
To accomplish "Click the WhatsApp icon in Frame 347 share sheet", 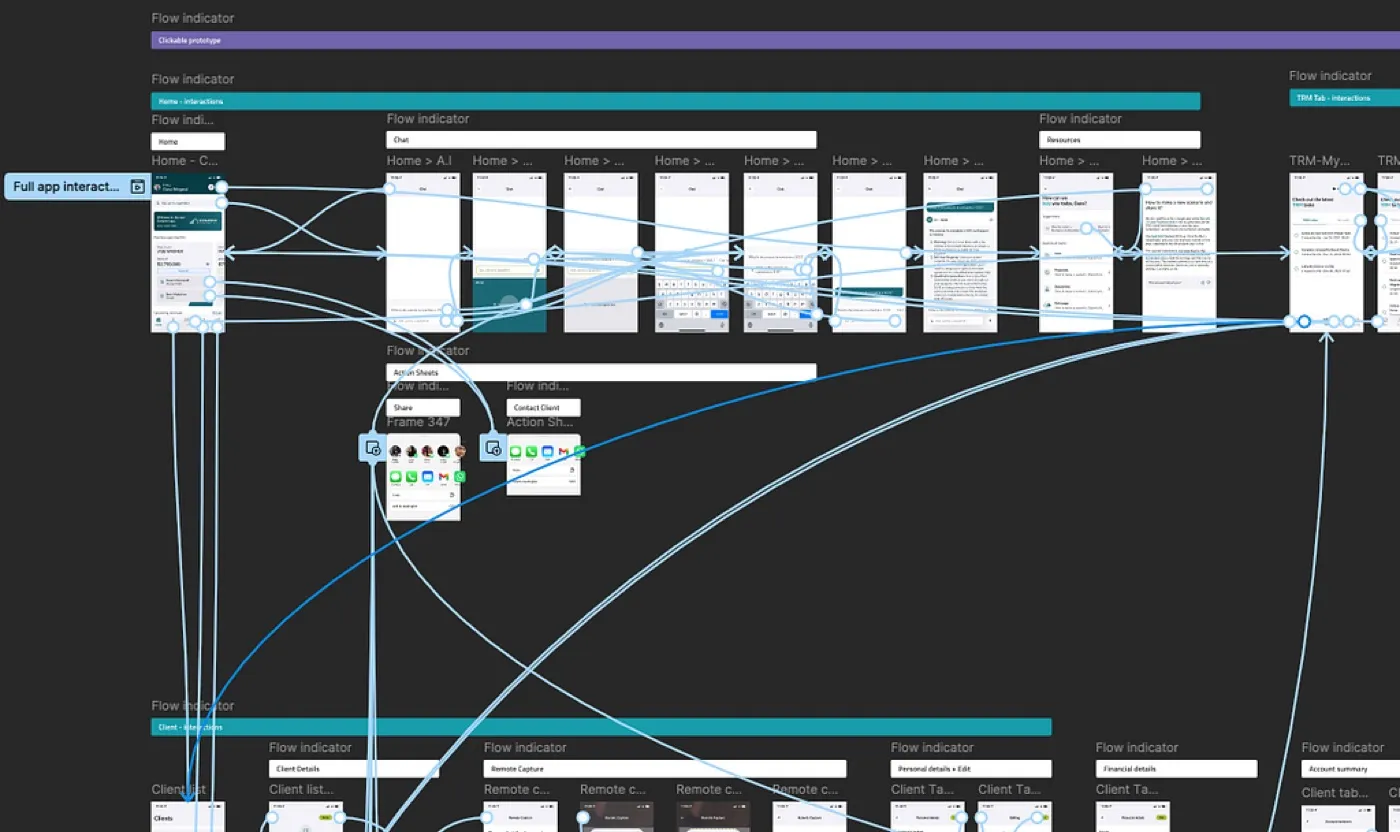I will [460, 478].
